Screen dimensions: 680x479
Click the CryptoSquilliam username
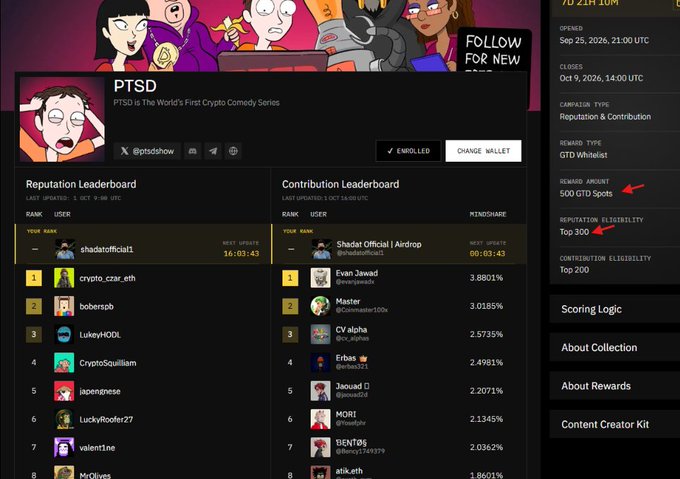[x=108, y=363]
